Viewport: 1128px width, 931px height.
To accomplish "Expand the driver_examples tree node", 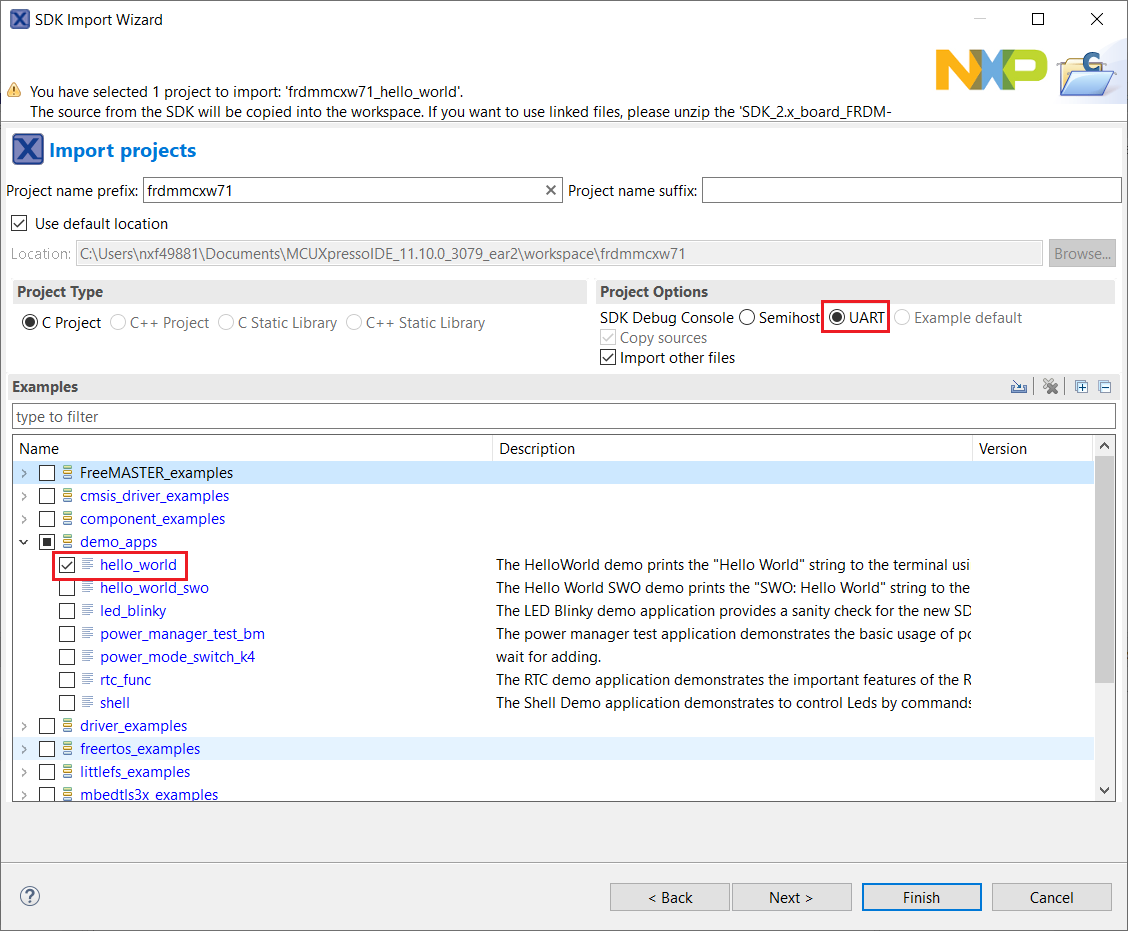I will click(24, 726).
